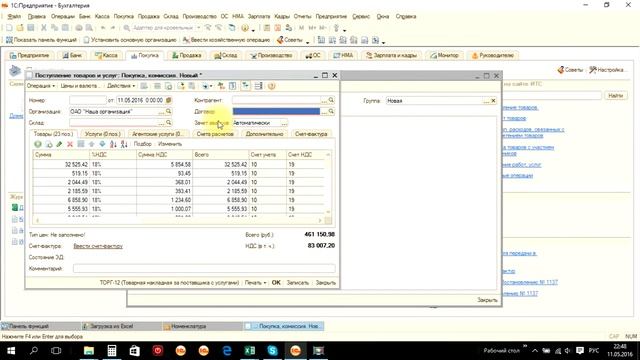This screenshot has width=640, height=360.
Task: Open the Отчеты menu in the menu bar
Action: point(302,16)
